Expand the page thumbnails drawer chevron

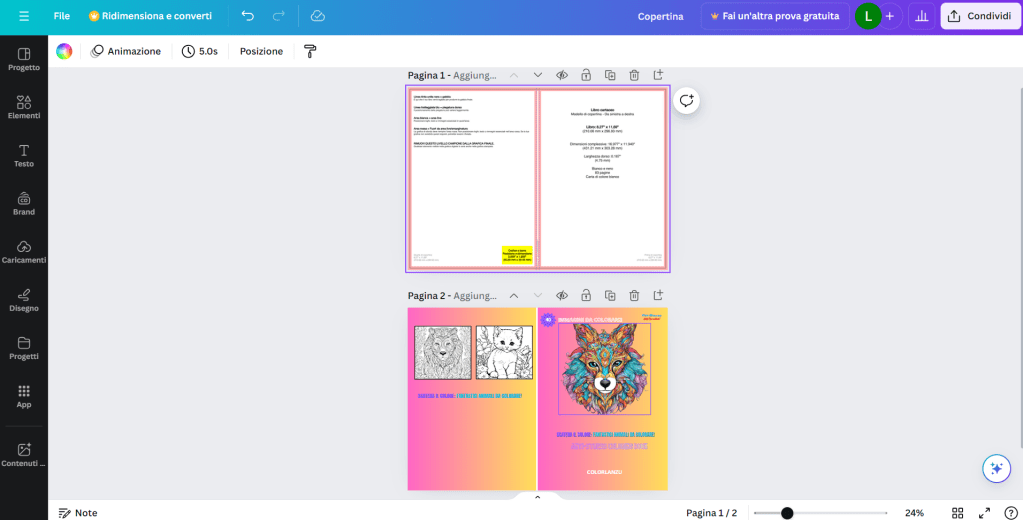pos(537,497)
